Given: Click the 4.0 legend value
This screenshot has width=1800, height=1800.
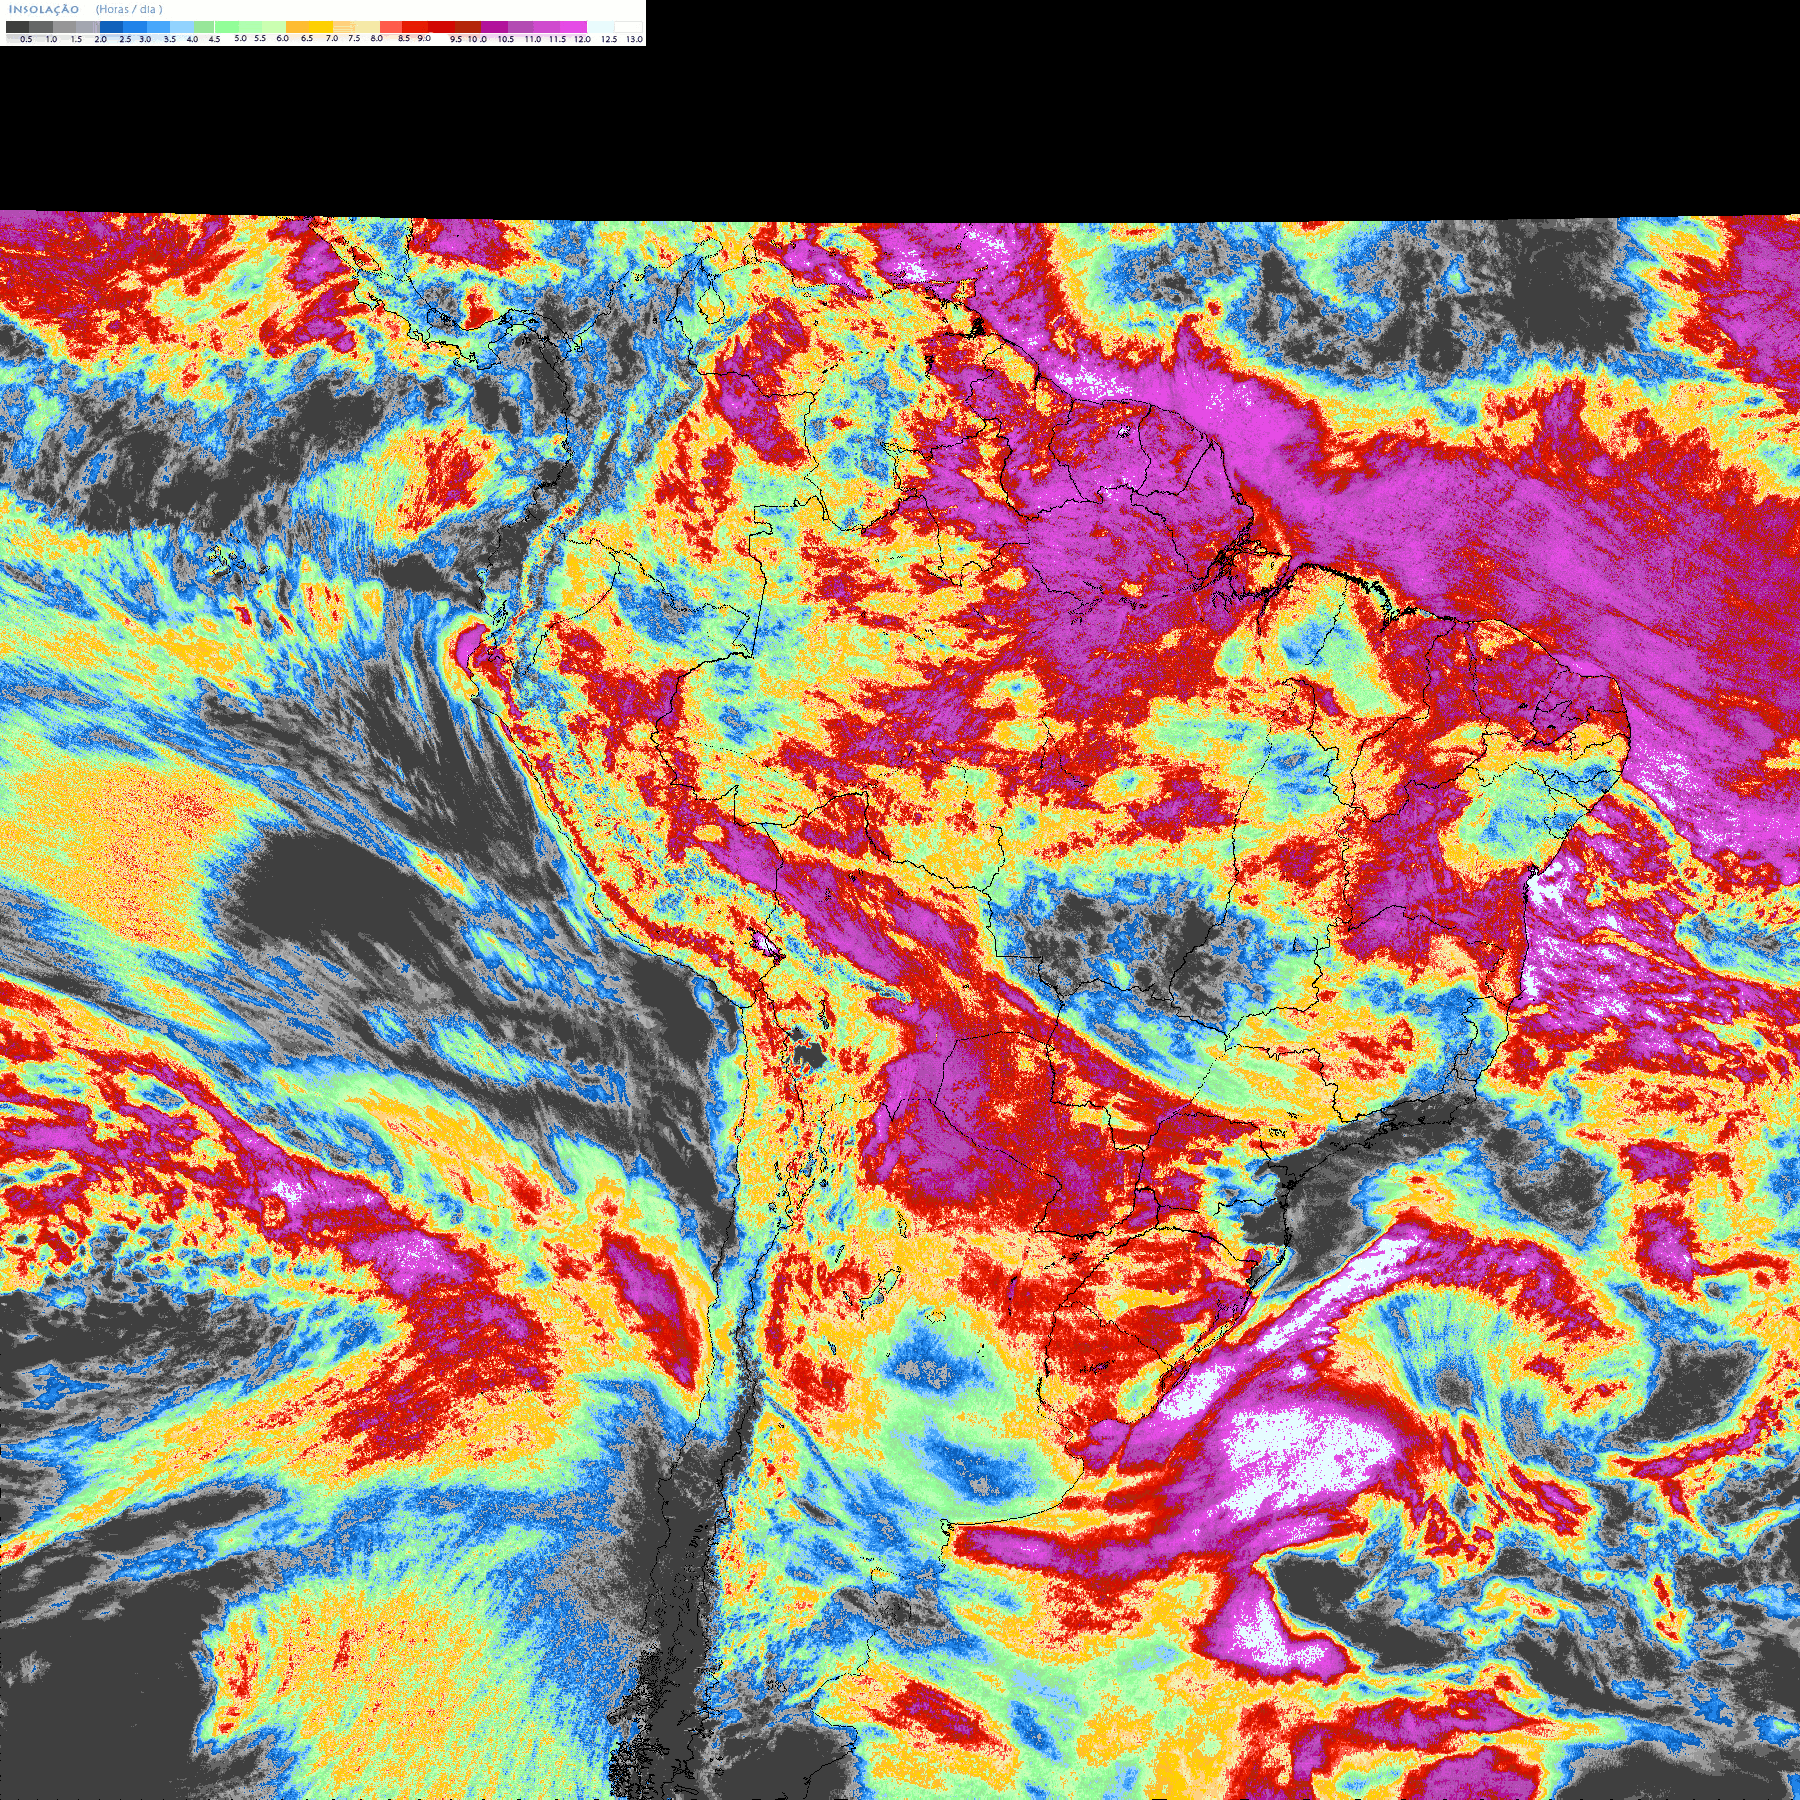Looking at the screenshot, I should click(192, 39).
